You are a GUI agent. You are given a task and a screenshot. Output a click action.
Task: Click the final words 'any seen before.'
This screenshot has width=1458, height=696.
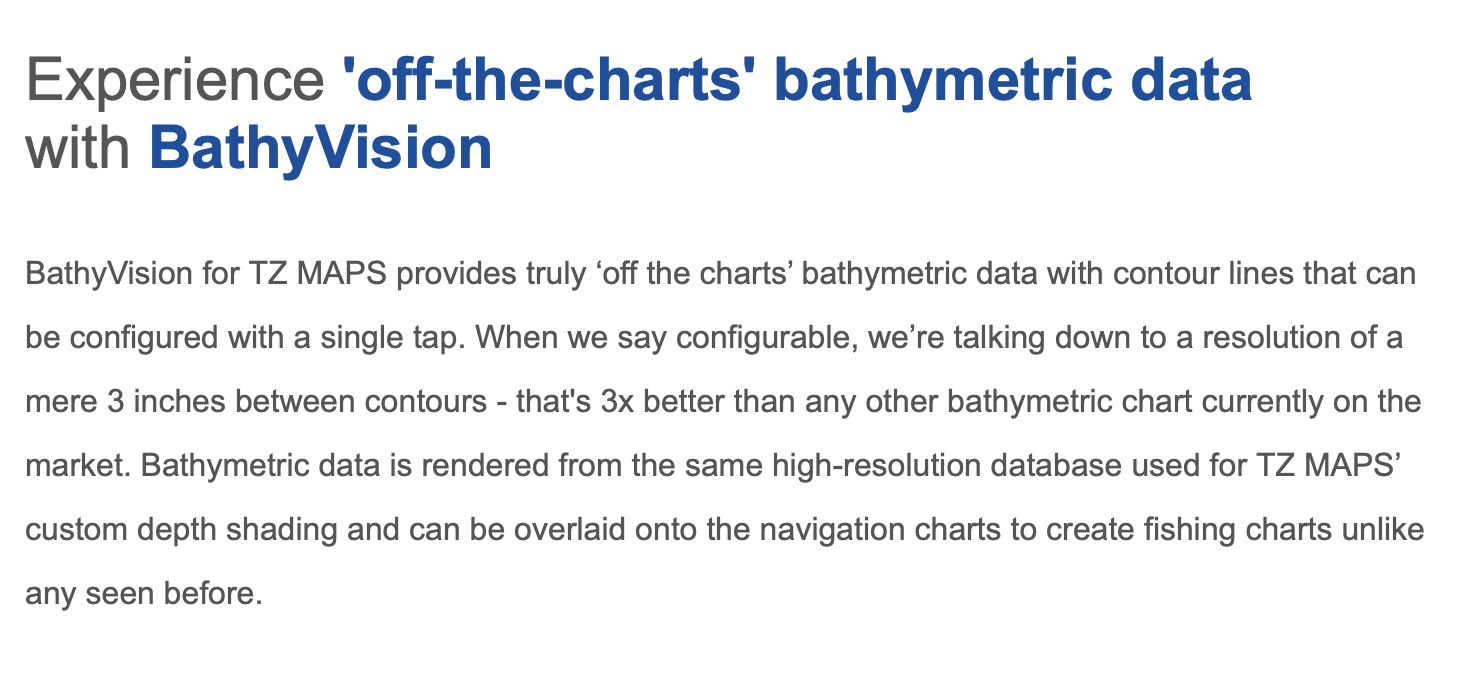(x=144, y=595)
